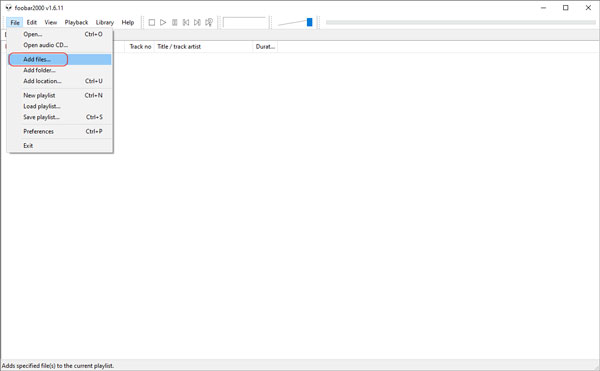
Task: Open the File menu
Action: pos(15,23)
